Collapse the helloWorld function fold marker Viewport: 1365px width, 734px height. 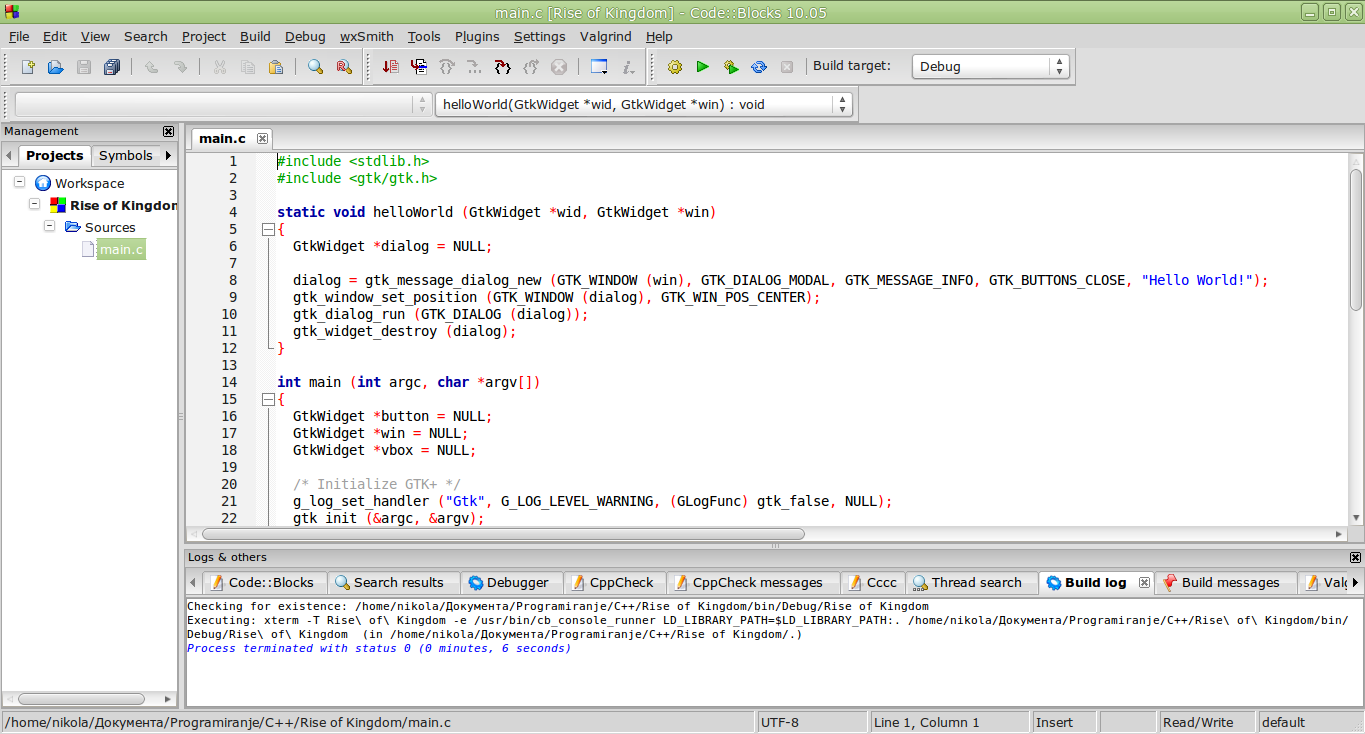(267, 229)
